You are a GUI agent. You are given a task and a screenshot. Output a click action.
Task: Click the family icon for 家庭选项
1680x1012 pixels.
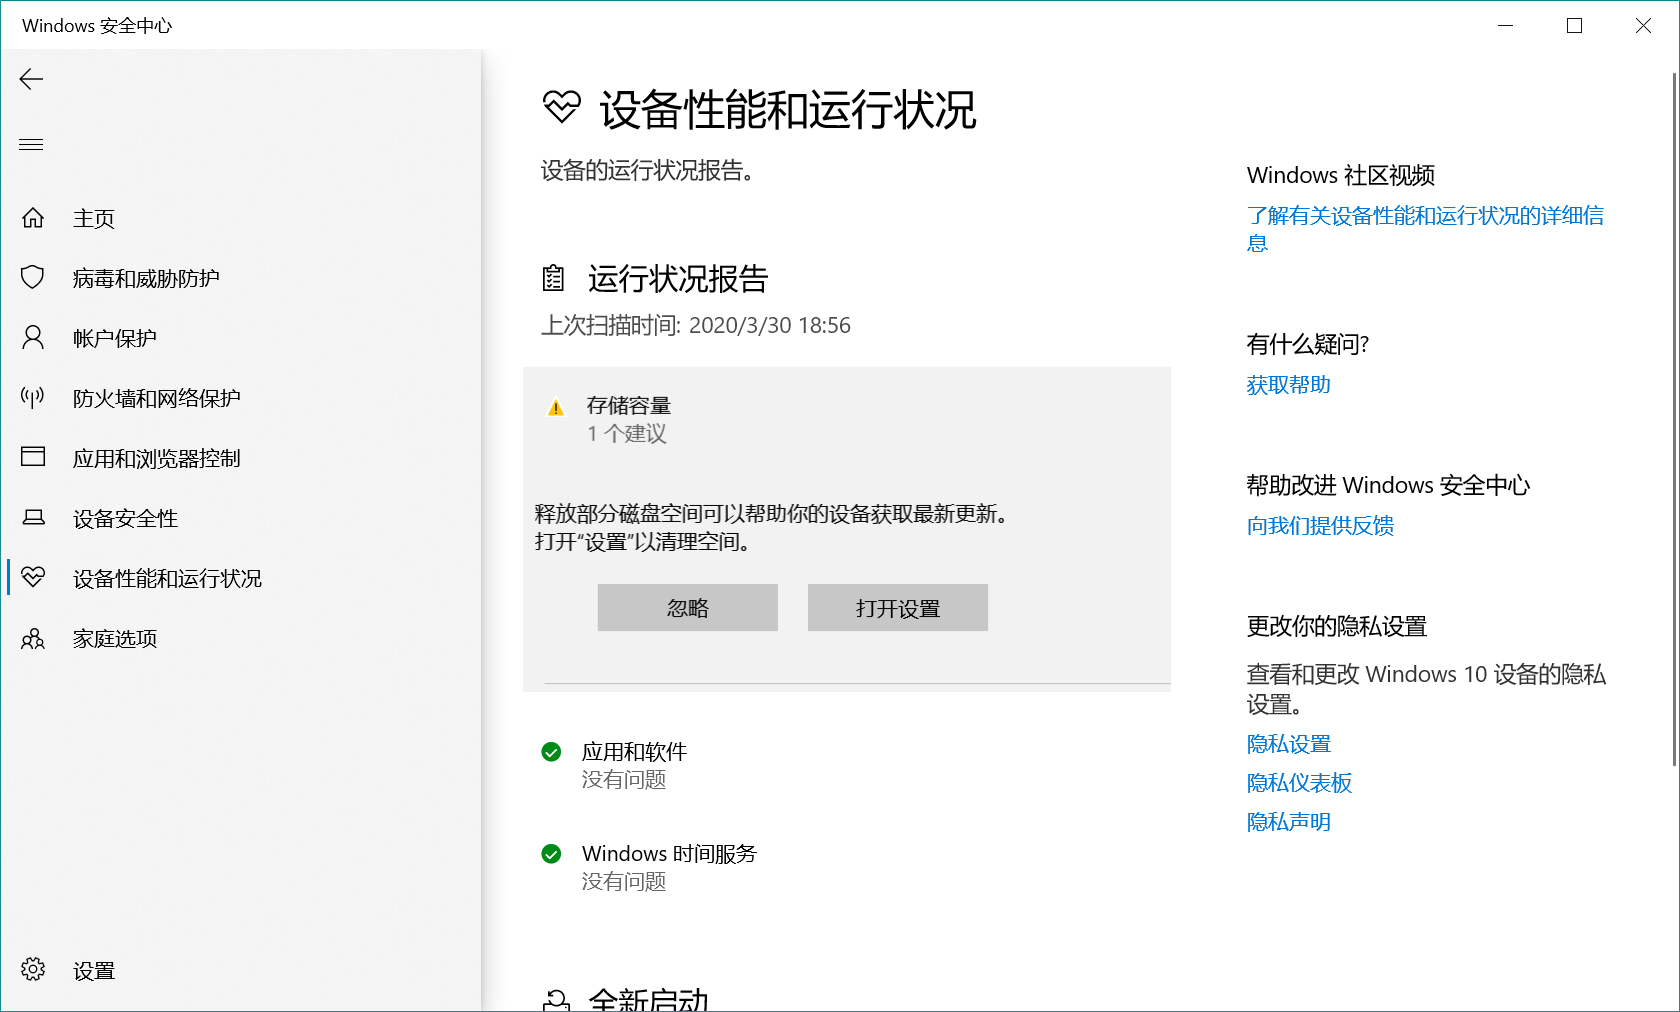[x=33, y=638]
